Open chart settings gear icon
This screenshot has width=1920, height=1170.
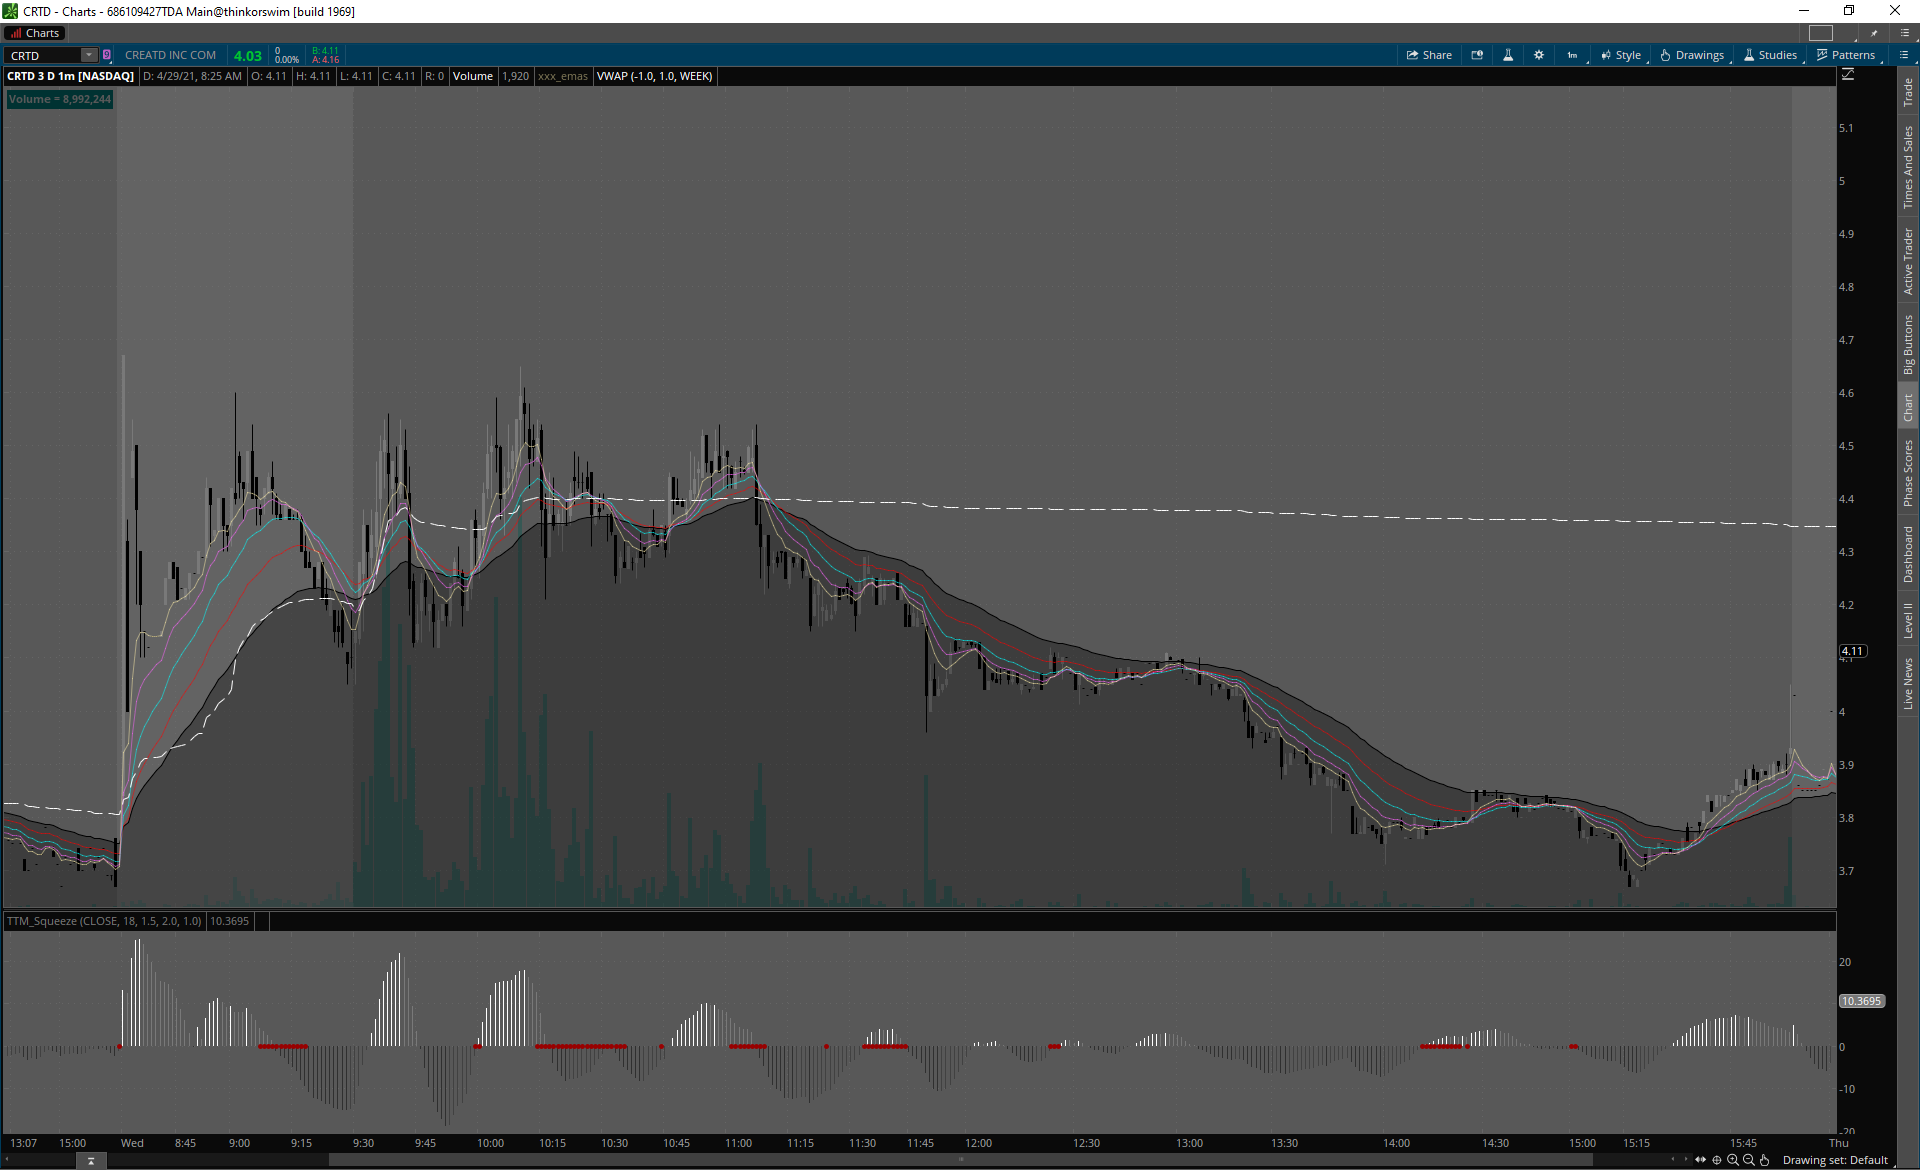coord(1539,55)
